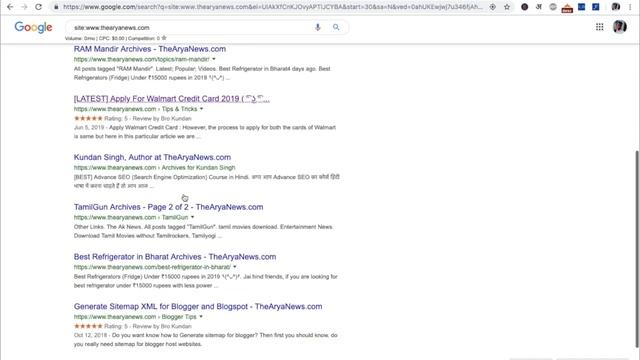Click the Archives for Kundan Singh breadcrumb
Image resolution: width=640 pixels, height=360 pixels.
pyautogui.click(x=198, y=167)
